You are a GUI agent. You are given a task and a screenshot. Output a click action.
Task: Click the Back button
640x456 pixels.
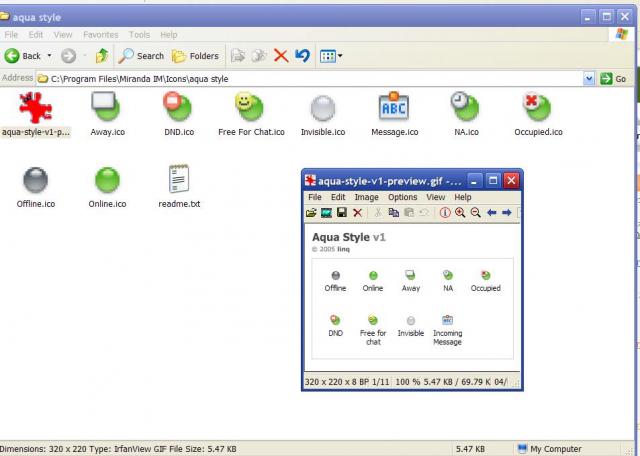(x=23, y=56)
